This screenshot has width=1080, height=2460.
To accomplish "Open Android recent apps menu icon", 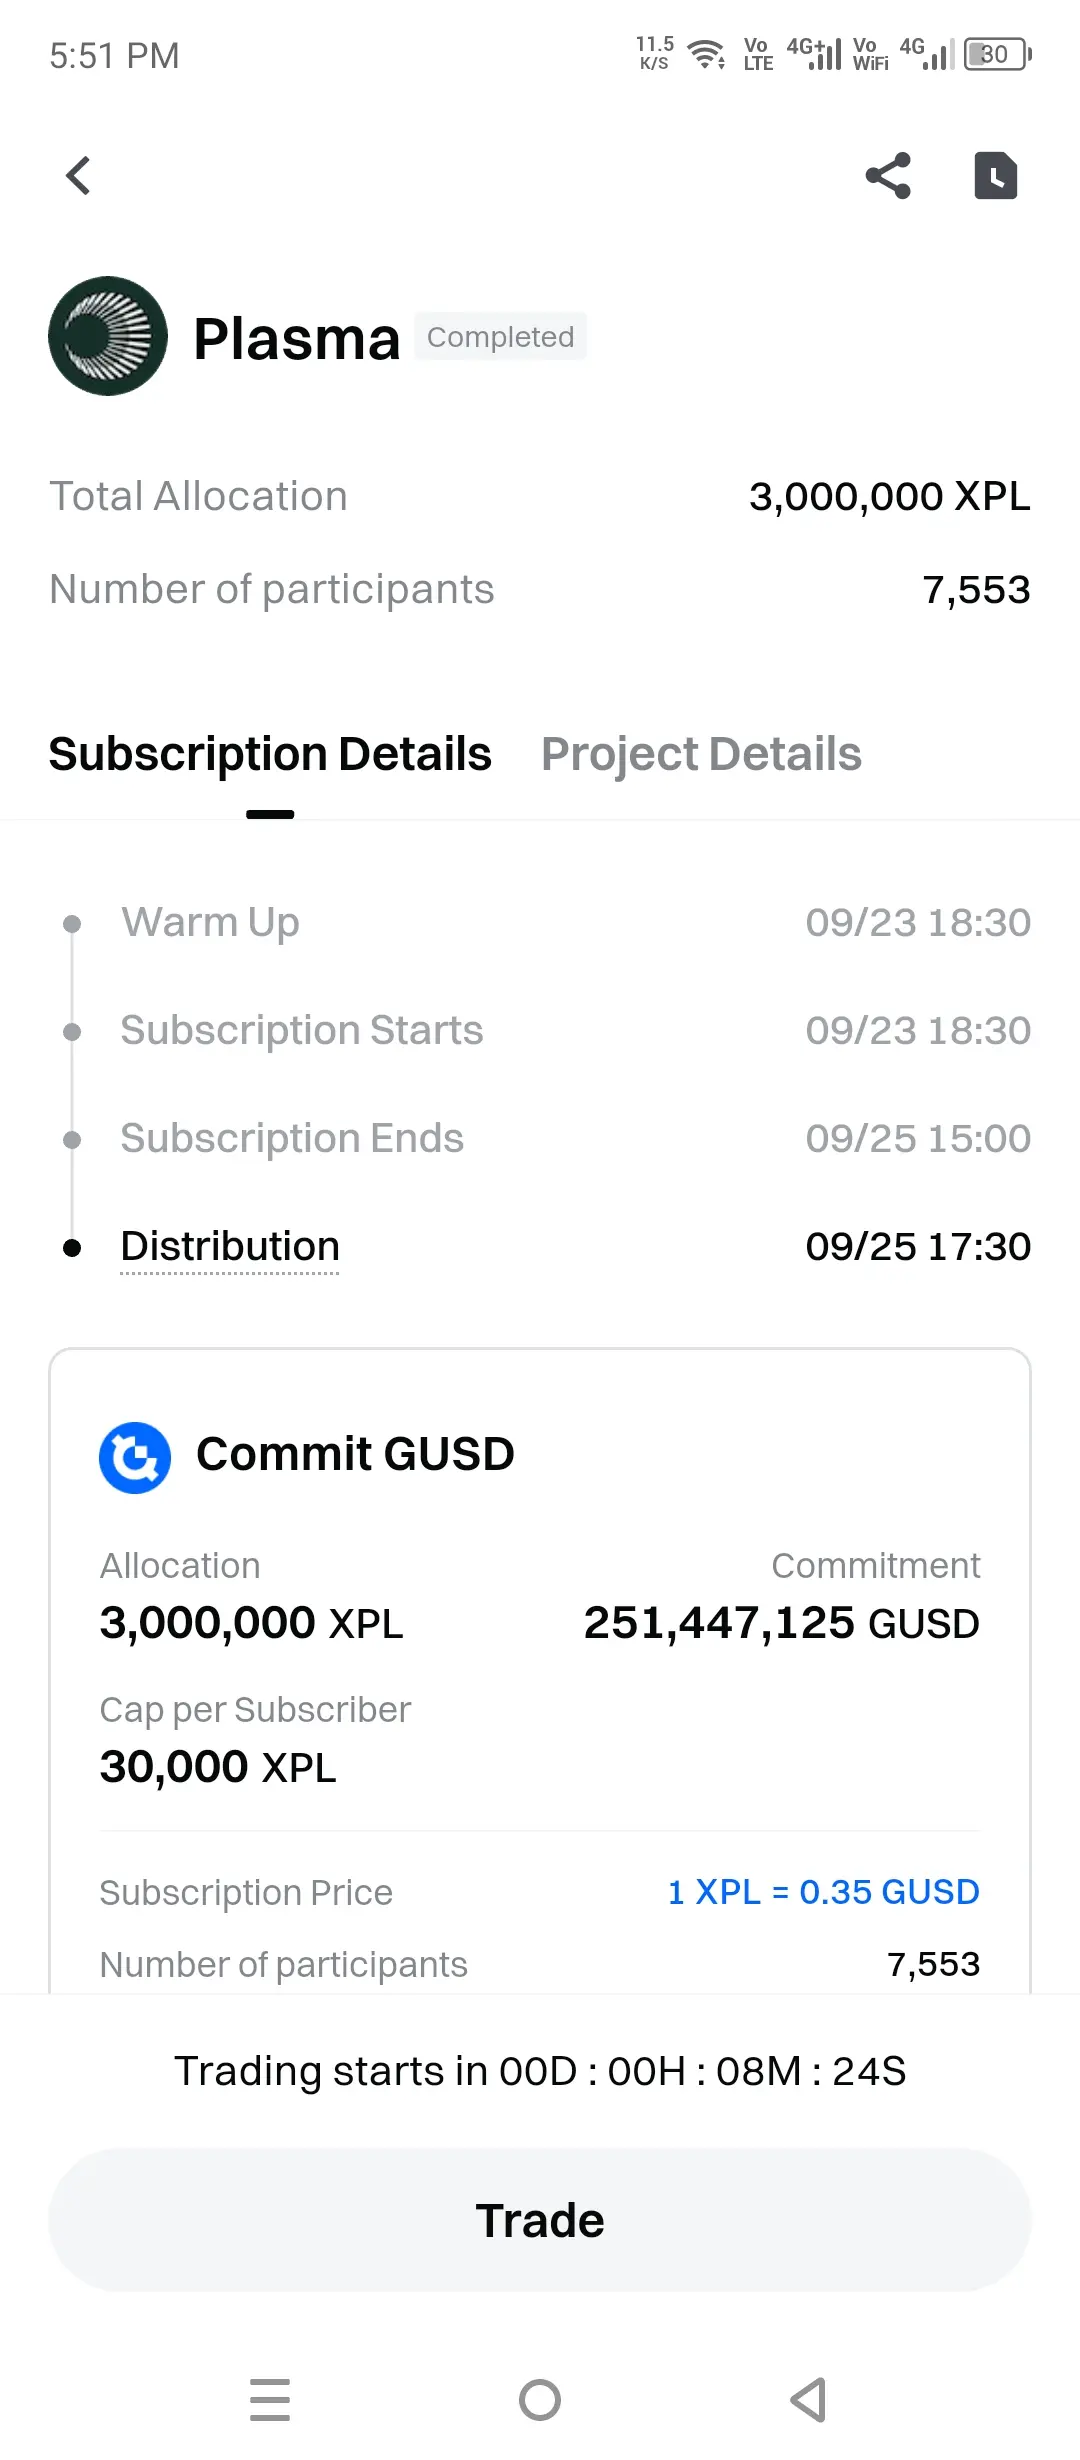I will click(270, 2400).
